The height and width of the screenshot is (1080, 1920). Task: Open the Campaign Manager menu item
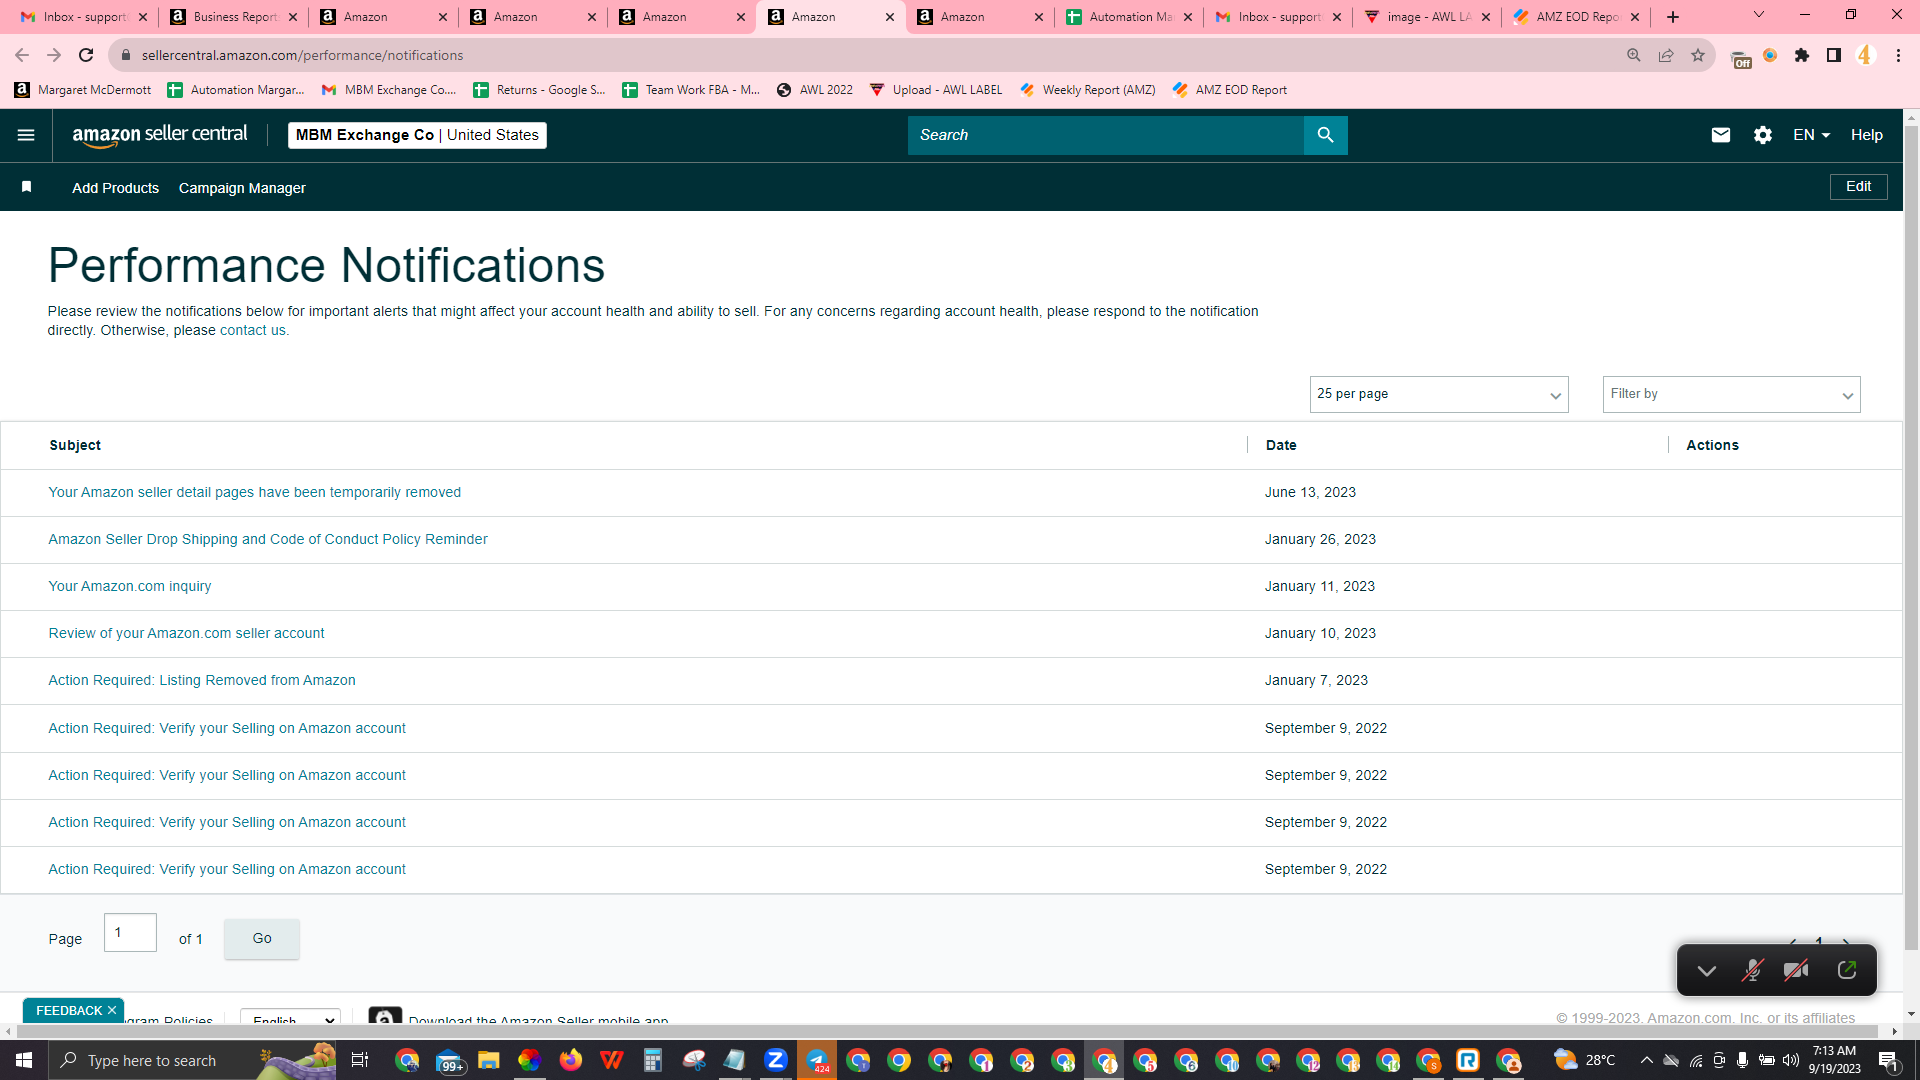242,188
